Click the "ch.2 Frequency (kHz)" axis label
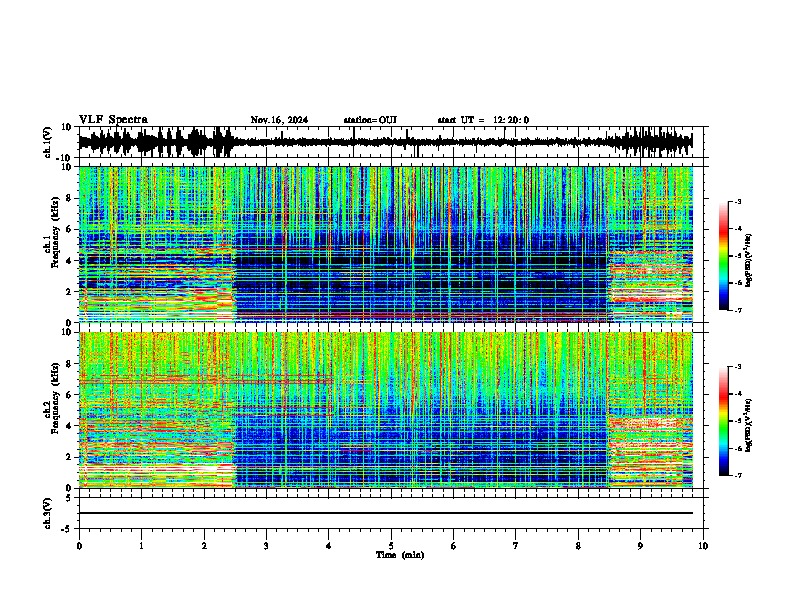This screenshot has height=612, width=792. (x=51, y=398)
